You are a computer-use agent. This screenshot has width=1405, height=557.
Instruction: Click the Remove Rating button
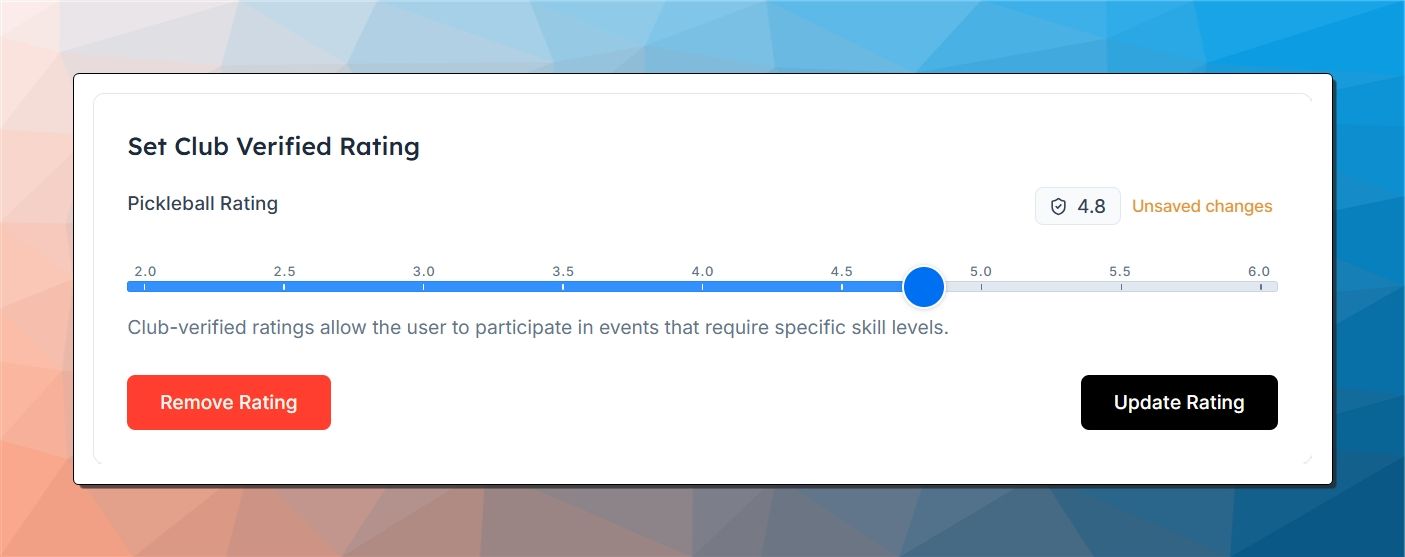(229, 402)
